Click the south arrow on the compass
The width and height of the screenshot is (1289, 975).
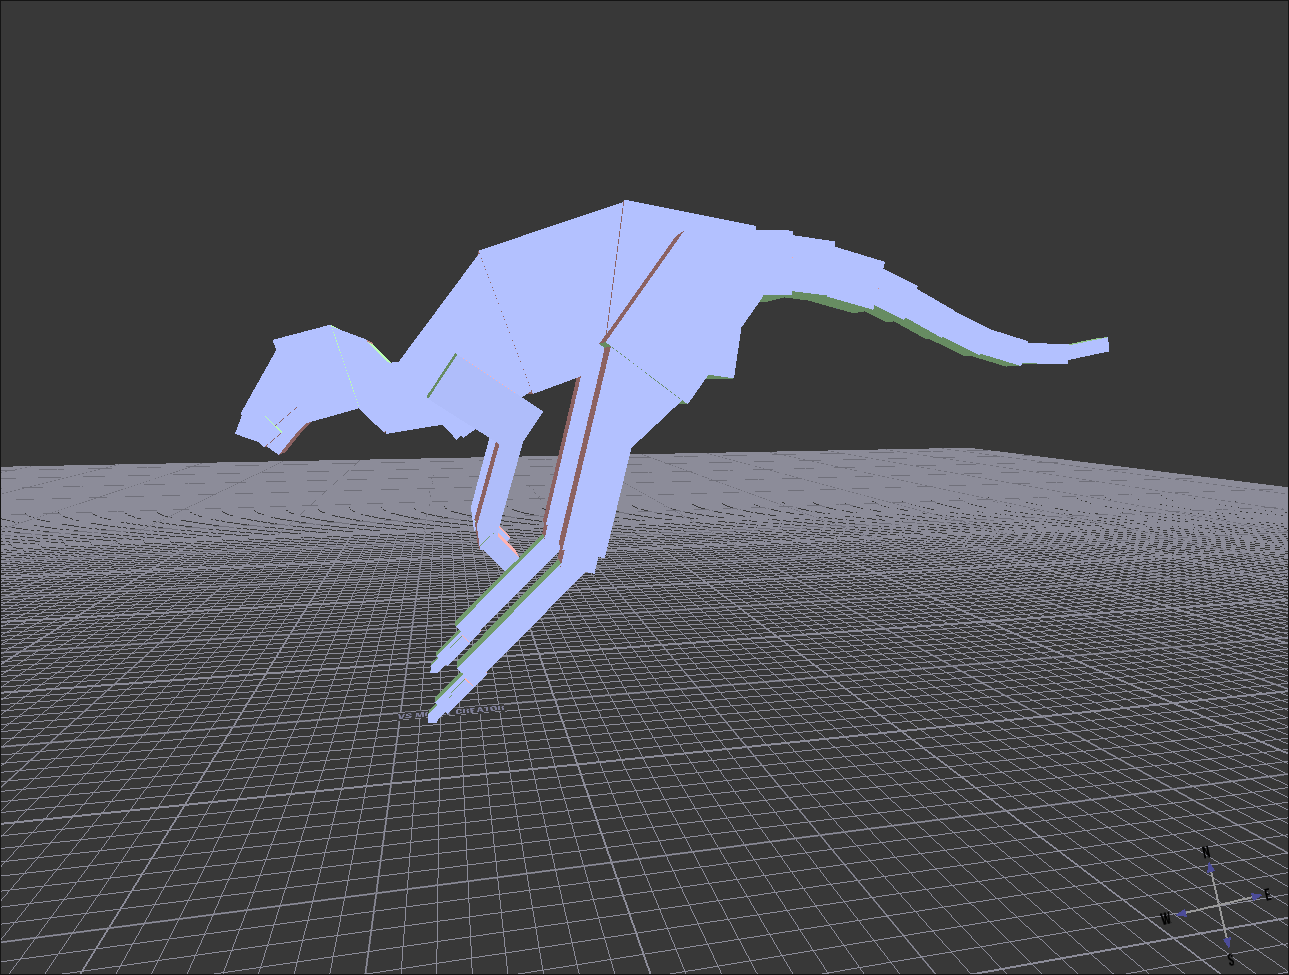pyautogui.click(x=1227, y=941)
